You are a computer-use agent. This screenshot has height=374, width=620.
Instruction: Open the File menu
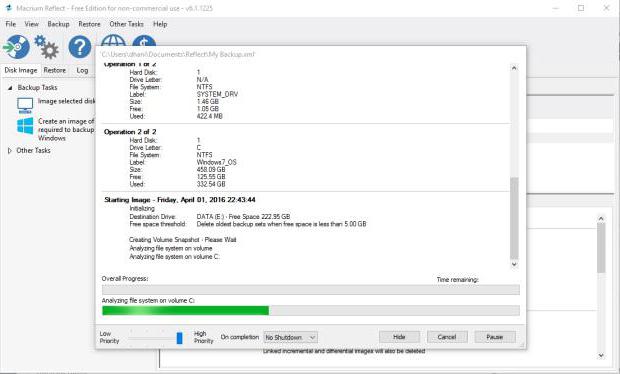point(11,24)
